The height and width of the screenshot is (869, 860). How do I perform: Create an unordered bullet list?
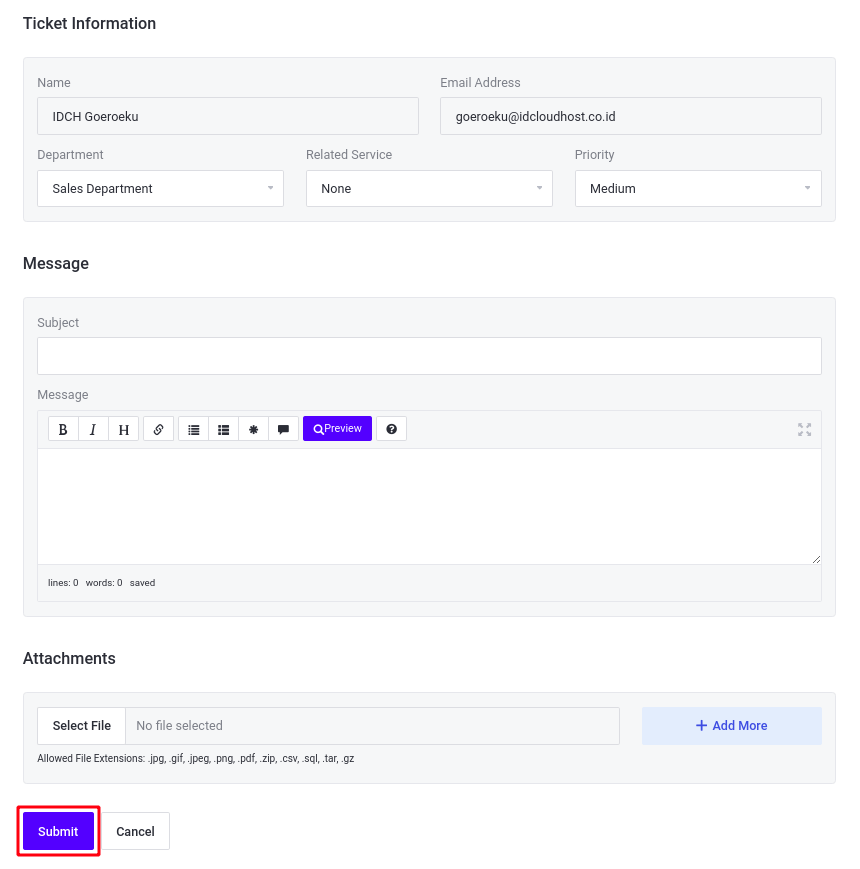point(193,428)
